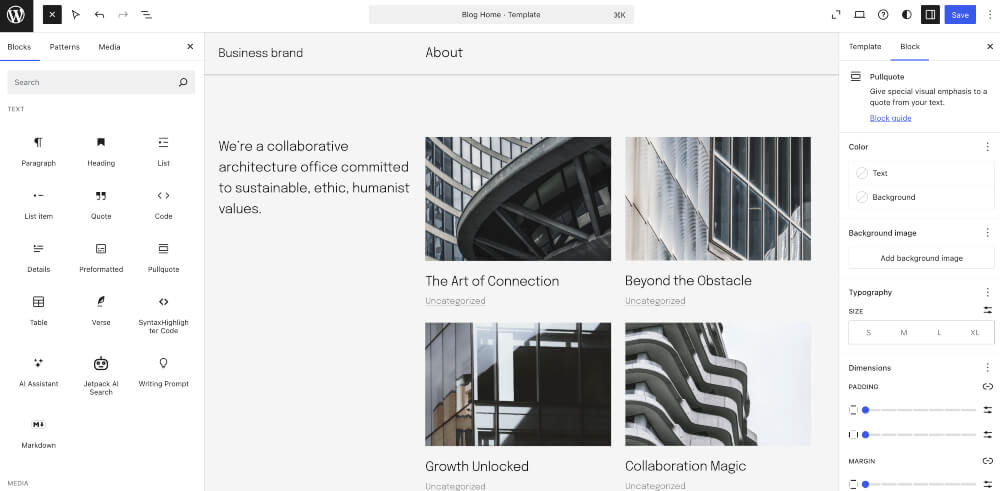Click the Redo arrow

click(x=123, y=15)
